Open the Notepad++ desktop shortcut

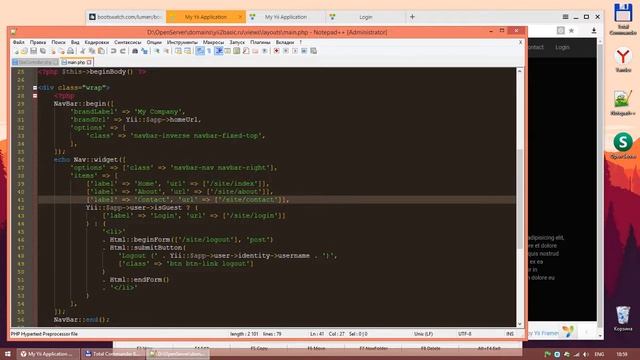point(623,103)
